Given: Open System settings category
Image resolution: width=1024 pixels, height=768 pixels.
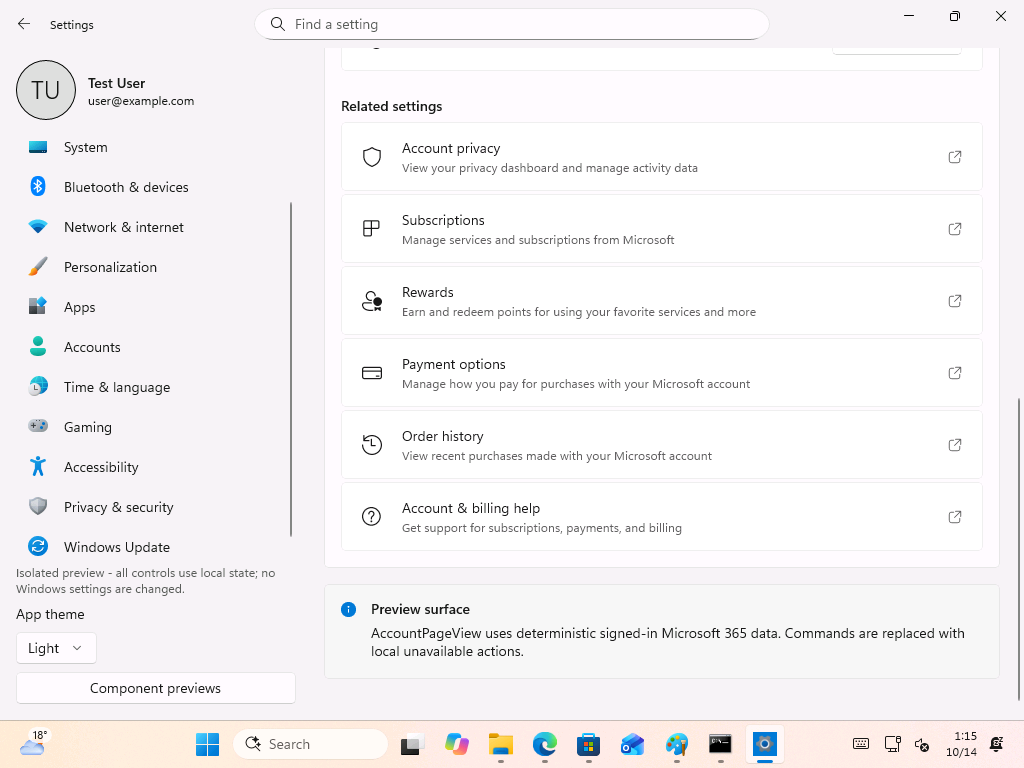Looking at the screenshot, I should tap(153, 147).
